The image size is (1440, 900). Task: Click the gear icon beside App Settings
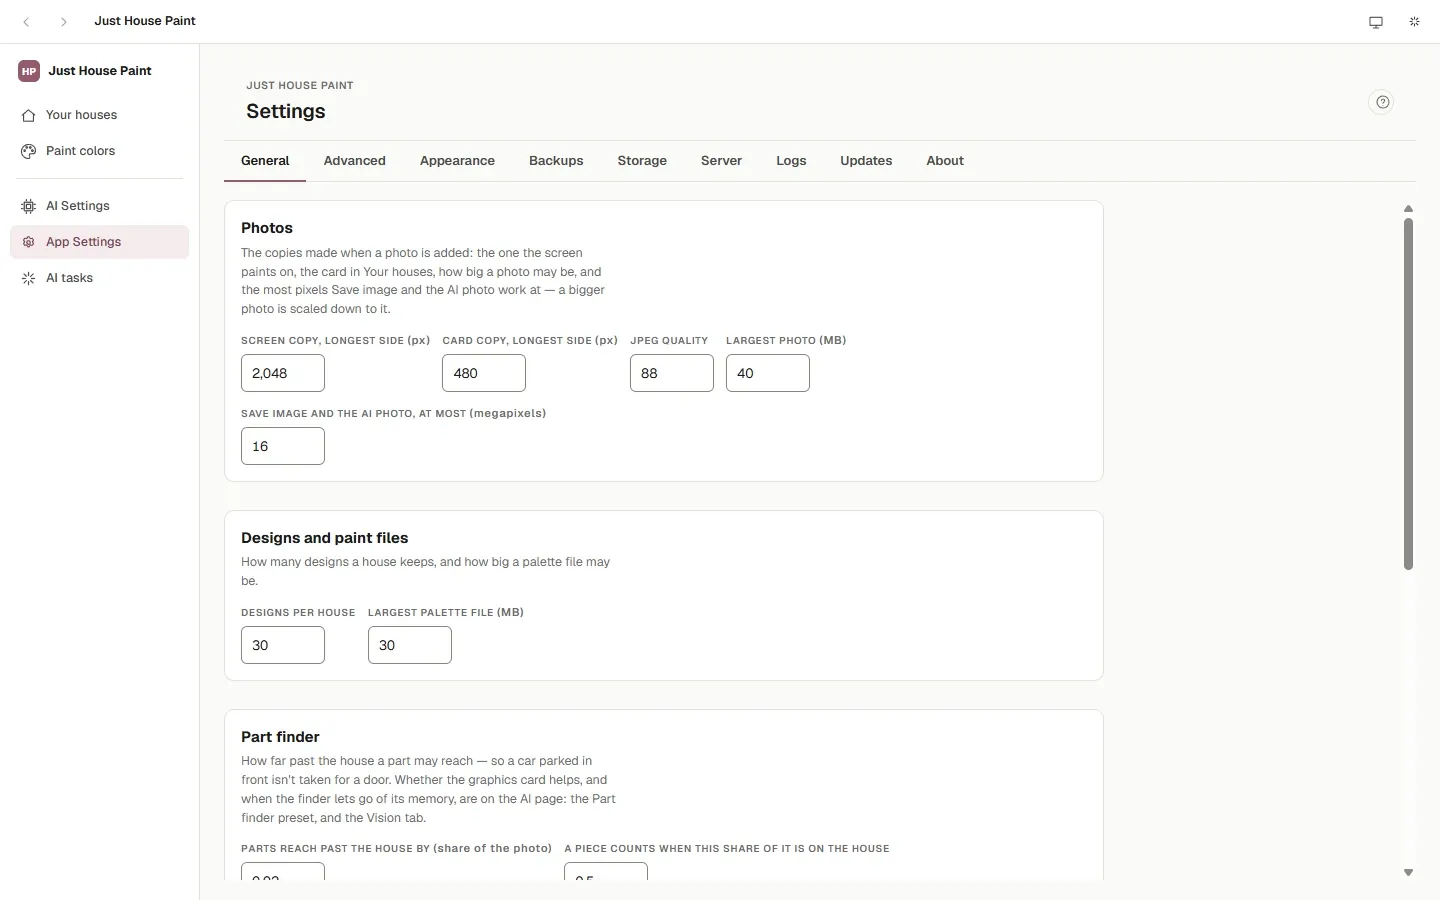(29, 242)
